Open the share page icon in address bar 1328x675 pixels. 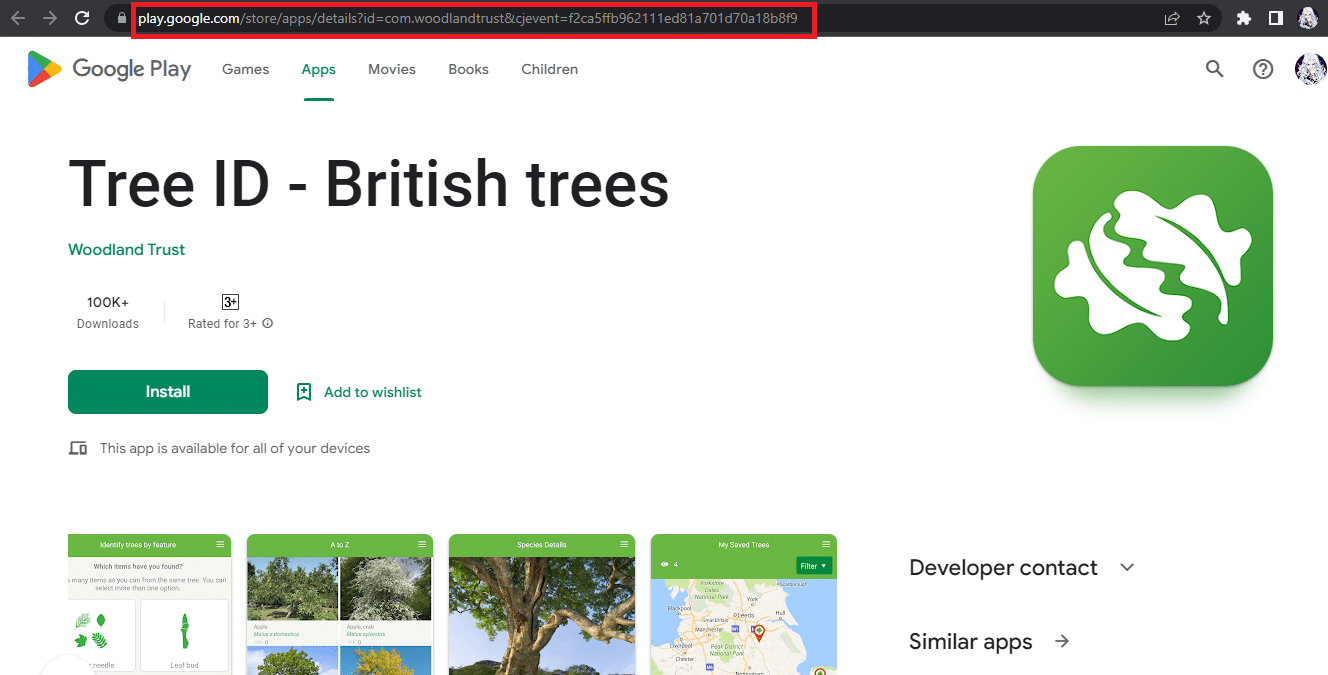1172,18
